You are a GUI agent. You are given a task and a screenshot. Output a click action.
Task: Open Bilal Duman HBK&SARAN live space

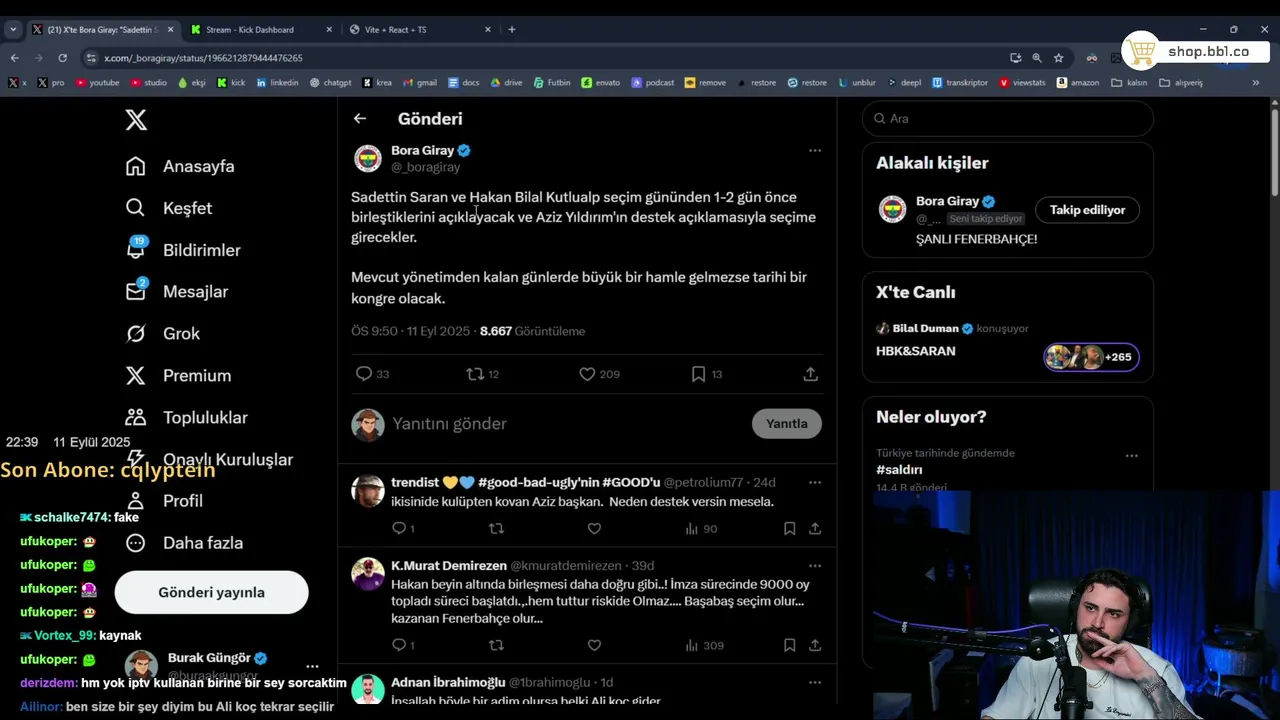[x=1007, y=340]
